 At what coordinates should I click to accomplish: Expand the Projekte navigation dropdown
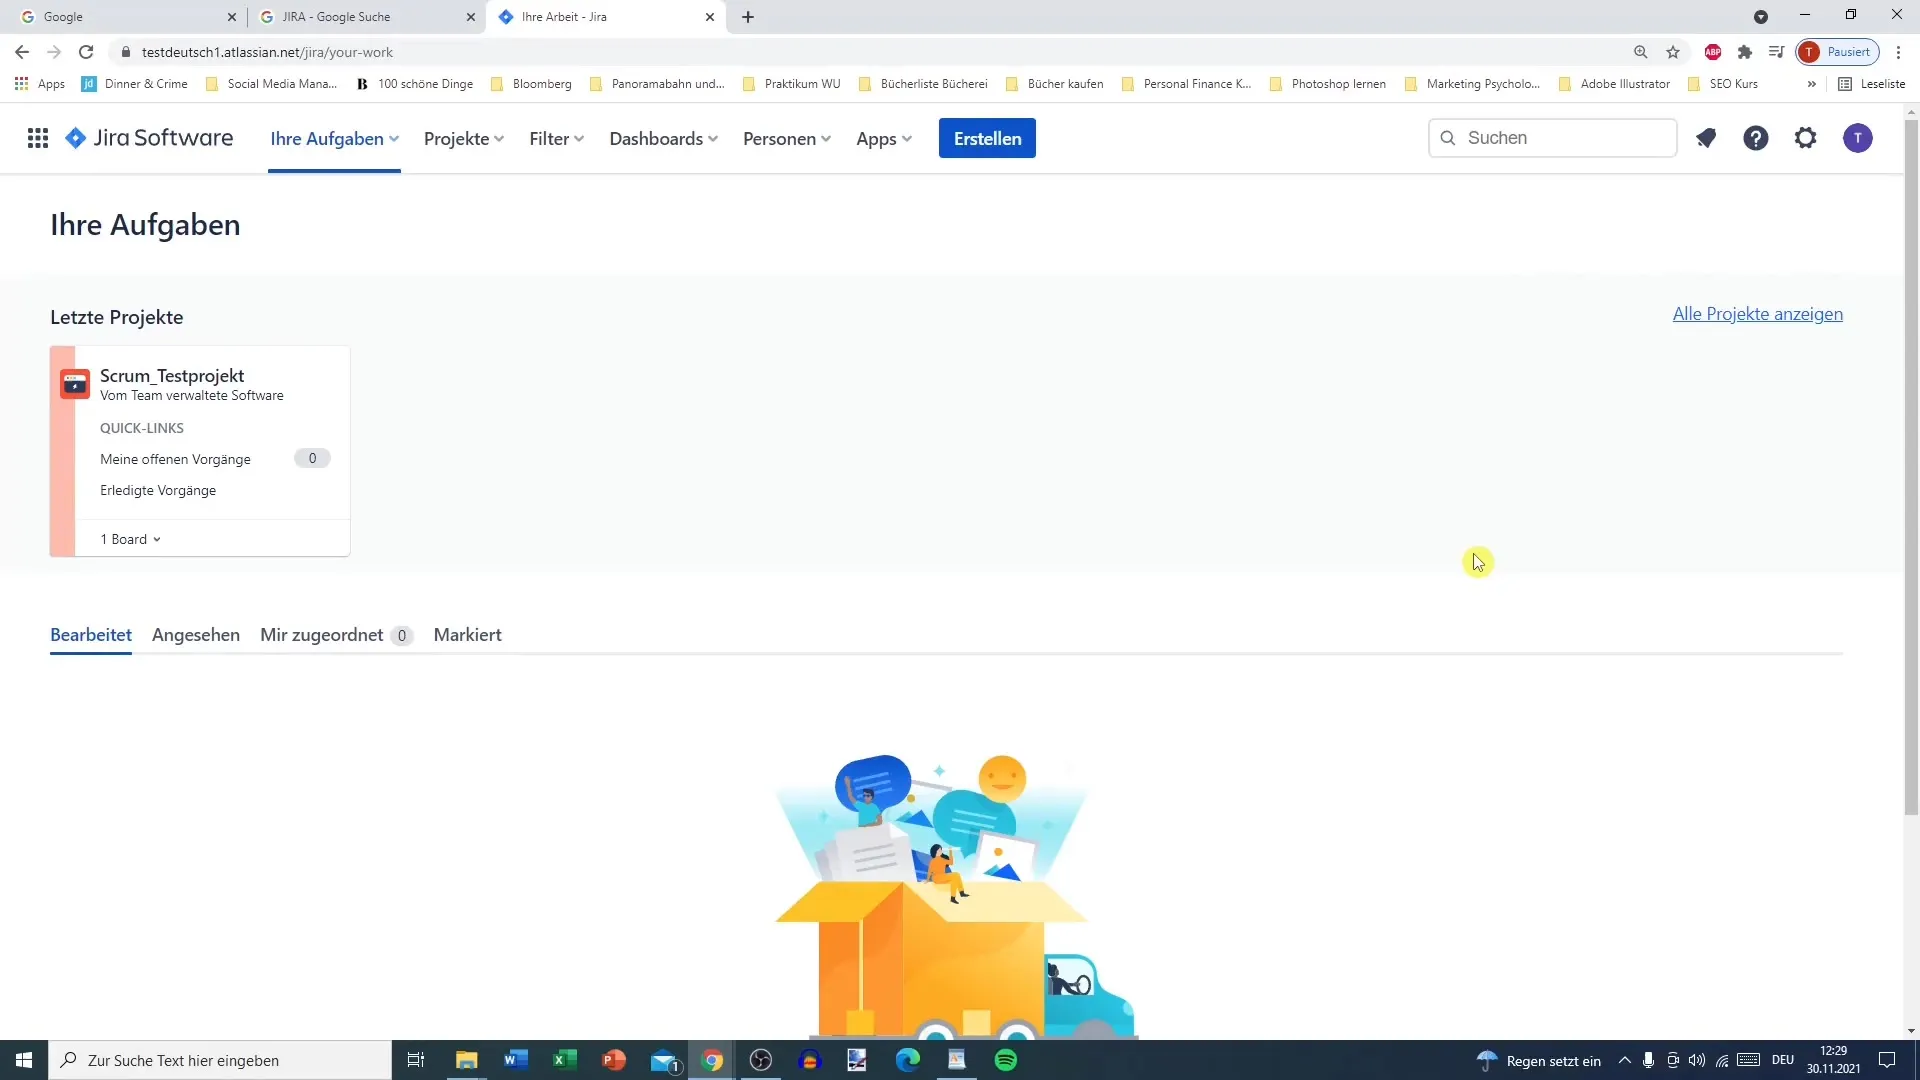(x=464, y=137)
